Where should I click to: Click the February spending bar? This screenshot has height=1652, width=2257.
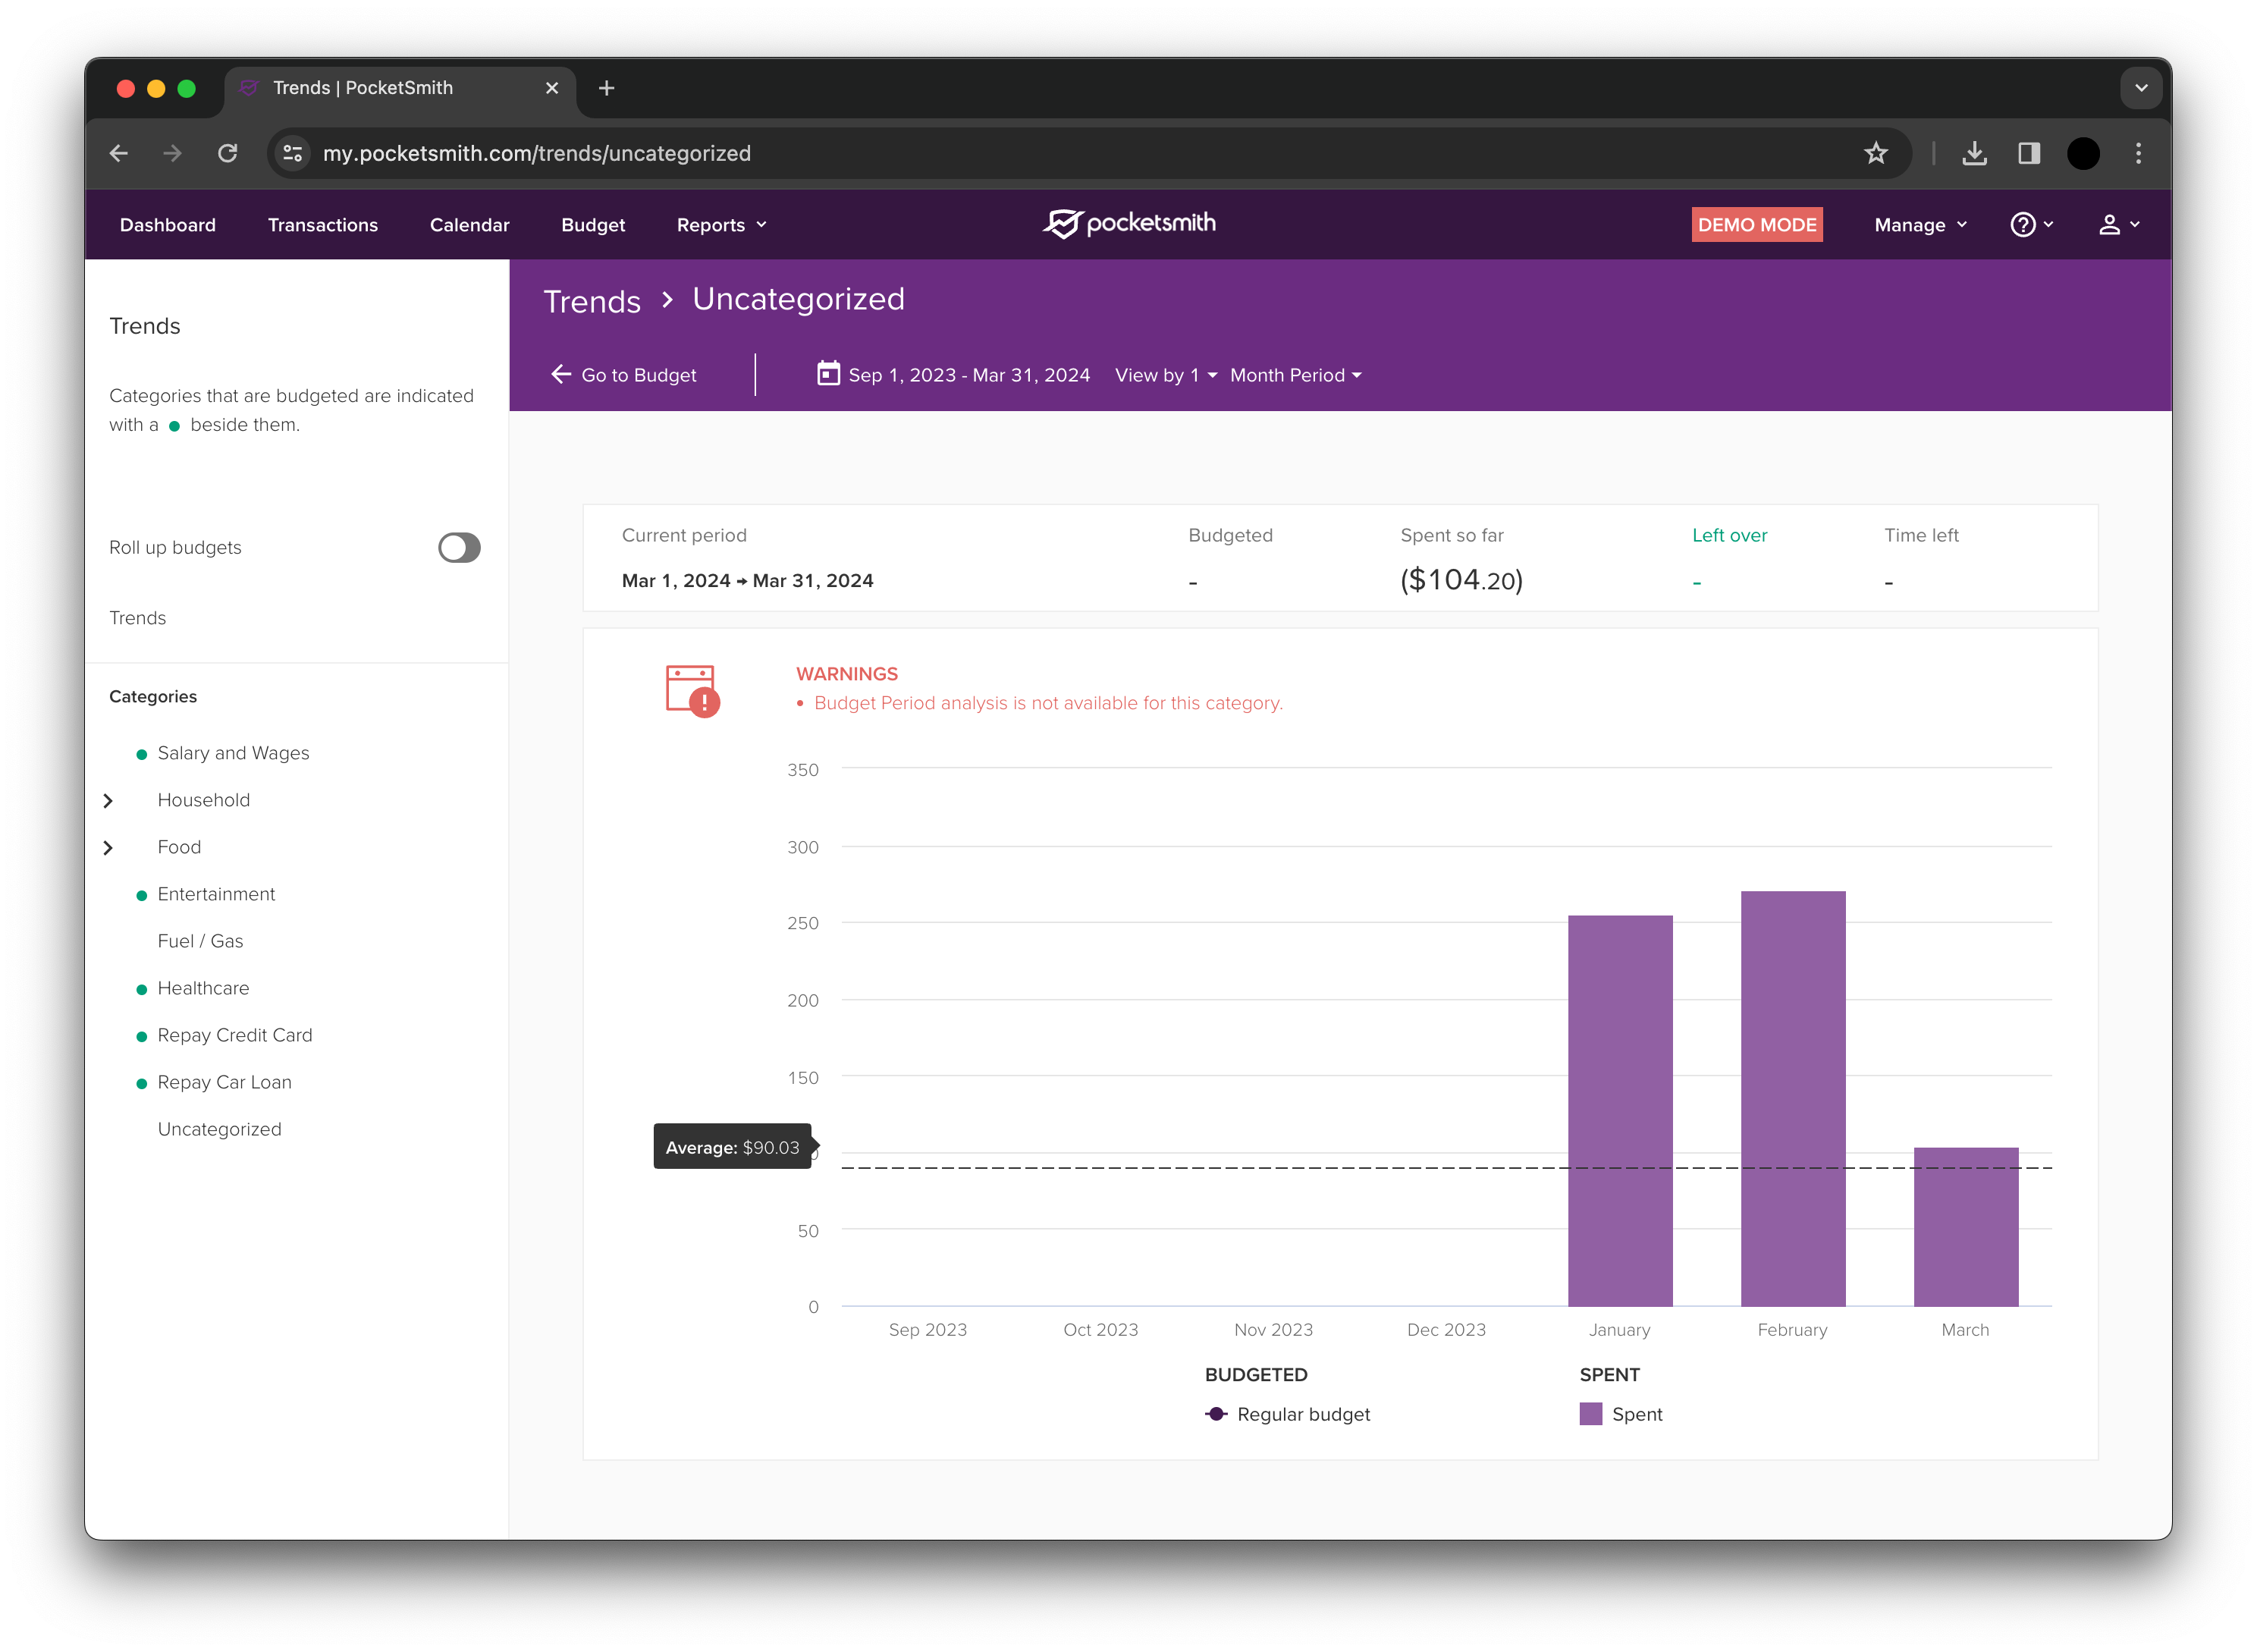[x=1792, y=1098]
